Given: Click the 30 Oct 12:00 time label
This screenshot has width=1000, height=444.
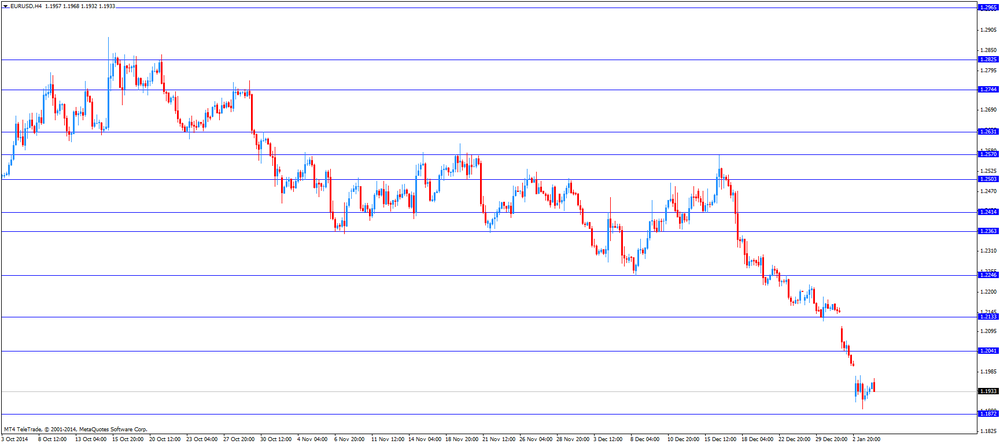Looking at the screenshot, I should pyautogui.click(x=277, y=440).
